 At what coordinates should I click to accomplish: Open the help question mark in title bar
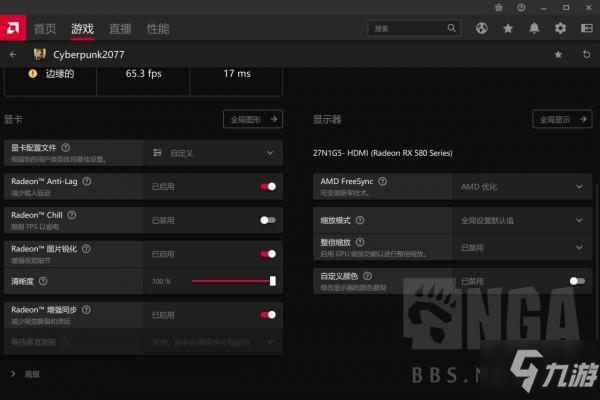pyautogui.click(x=521, y=7)
